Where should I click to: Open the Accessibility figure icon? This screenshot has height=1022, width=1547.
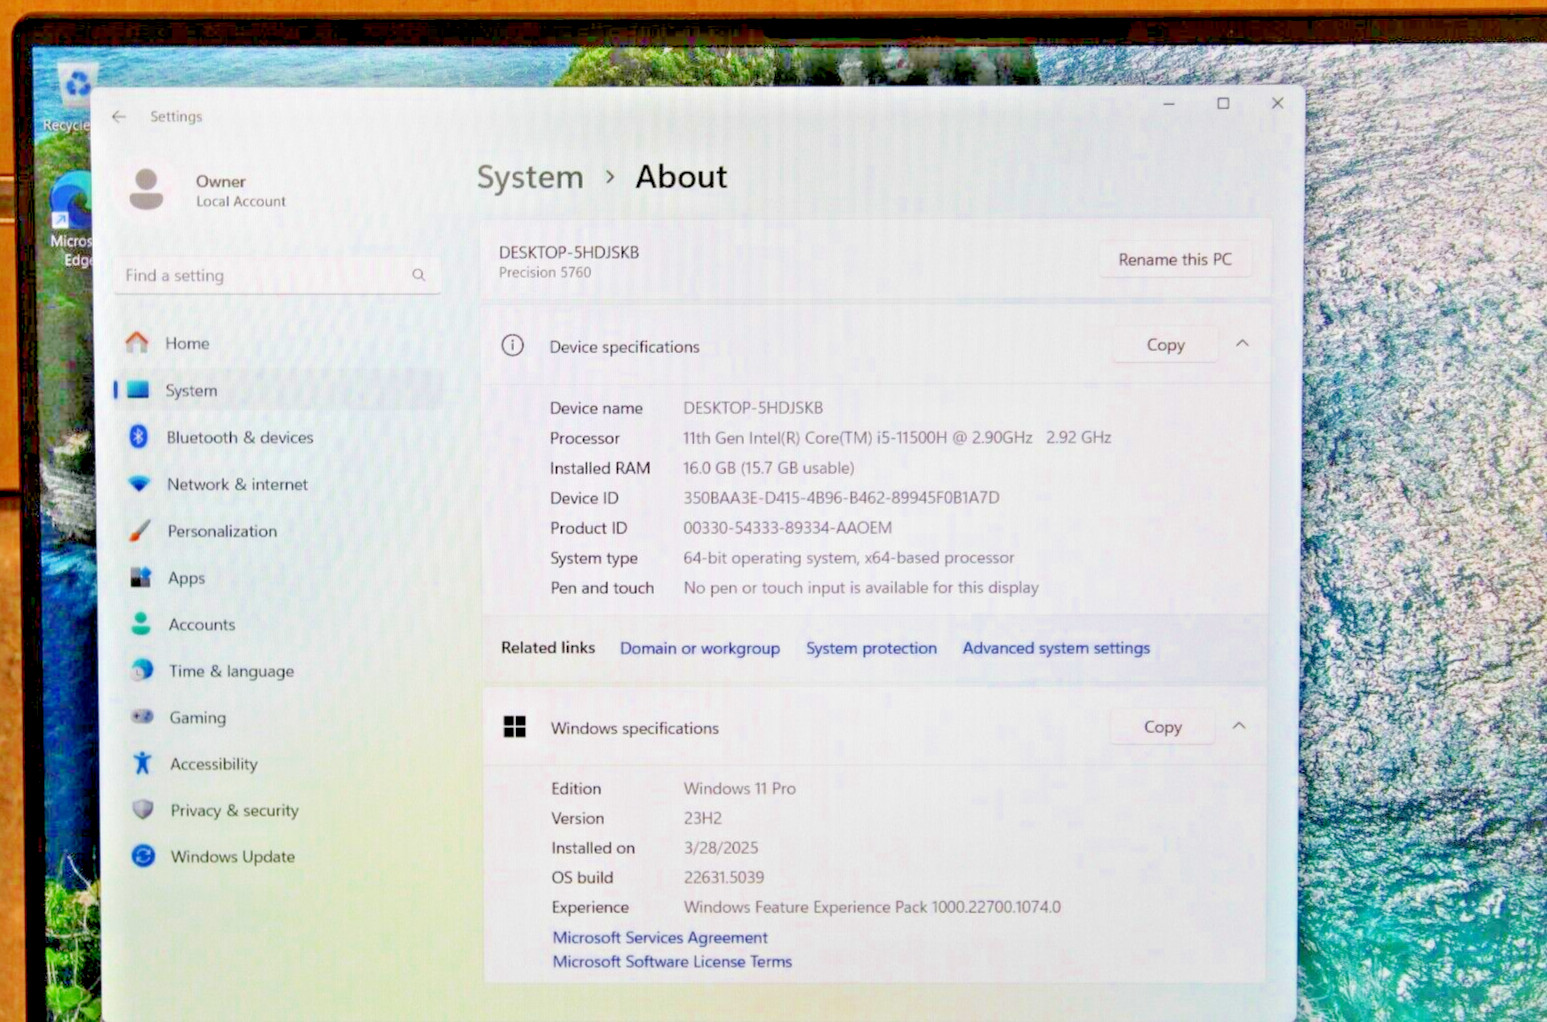point(142,763)
